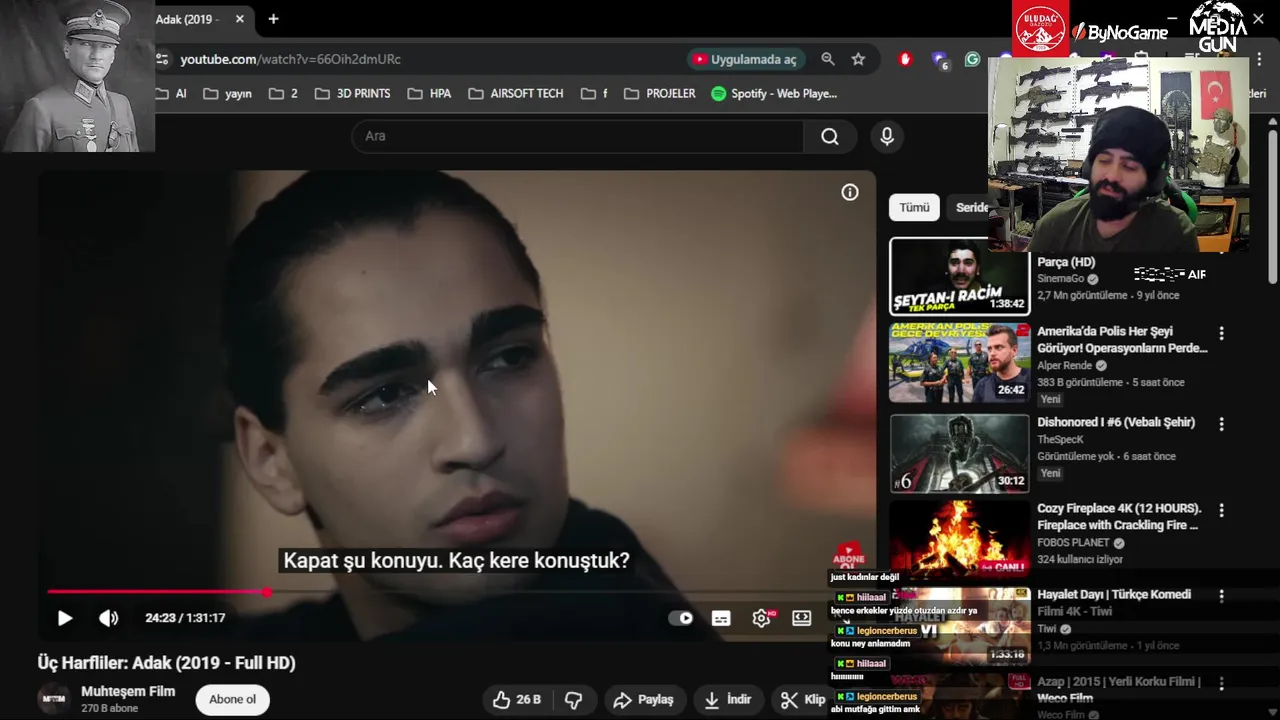Screen dimensions: 1280x720
Task: Open the Şeytan-ı Racim video thumbnail
Action: point(959,276)
